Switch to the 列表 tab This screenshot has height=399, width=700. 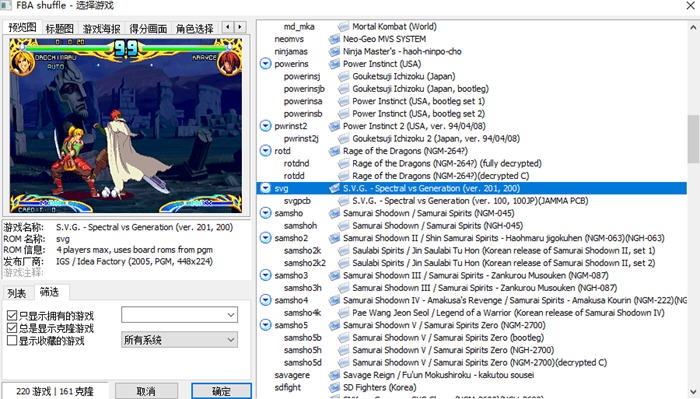[x=17, y=293]
